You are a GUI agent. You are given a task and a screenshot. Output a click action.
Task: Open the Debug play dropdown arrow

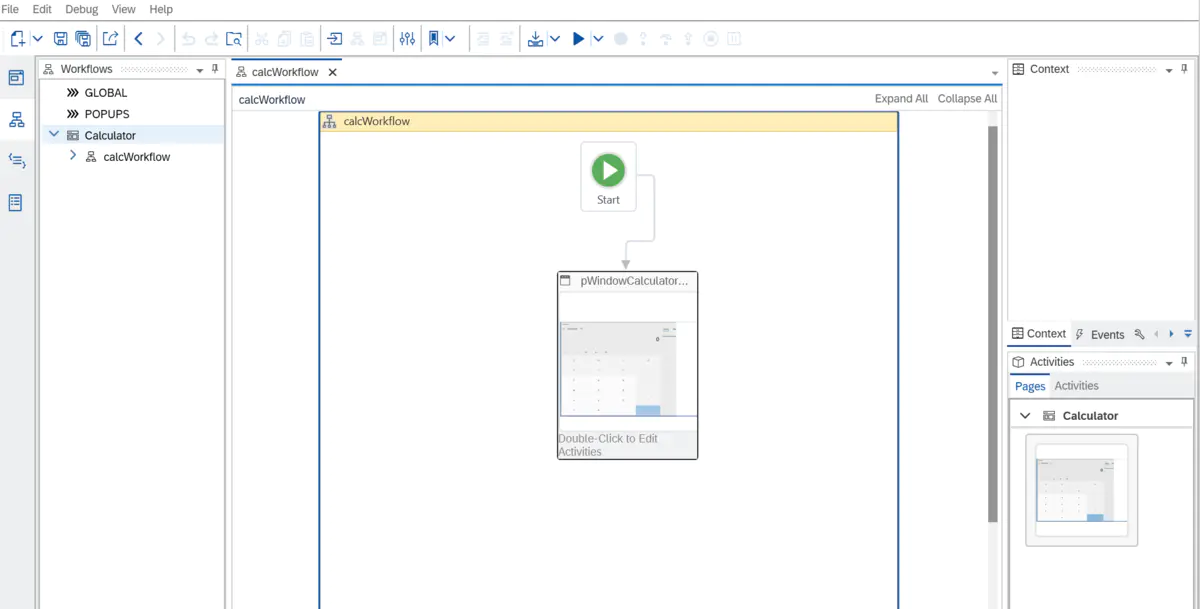coord(597,39)
